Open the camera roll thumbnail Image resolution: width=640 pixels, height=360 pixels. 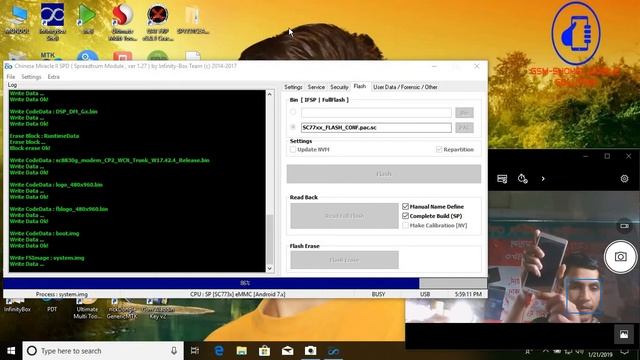(x=624, y=334)
